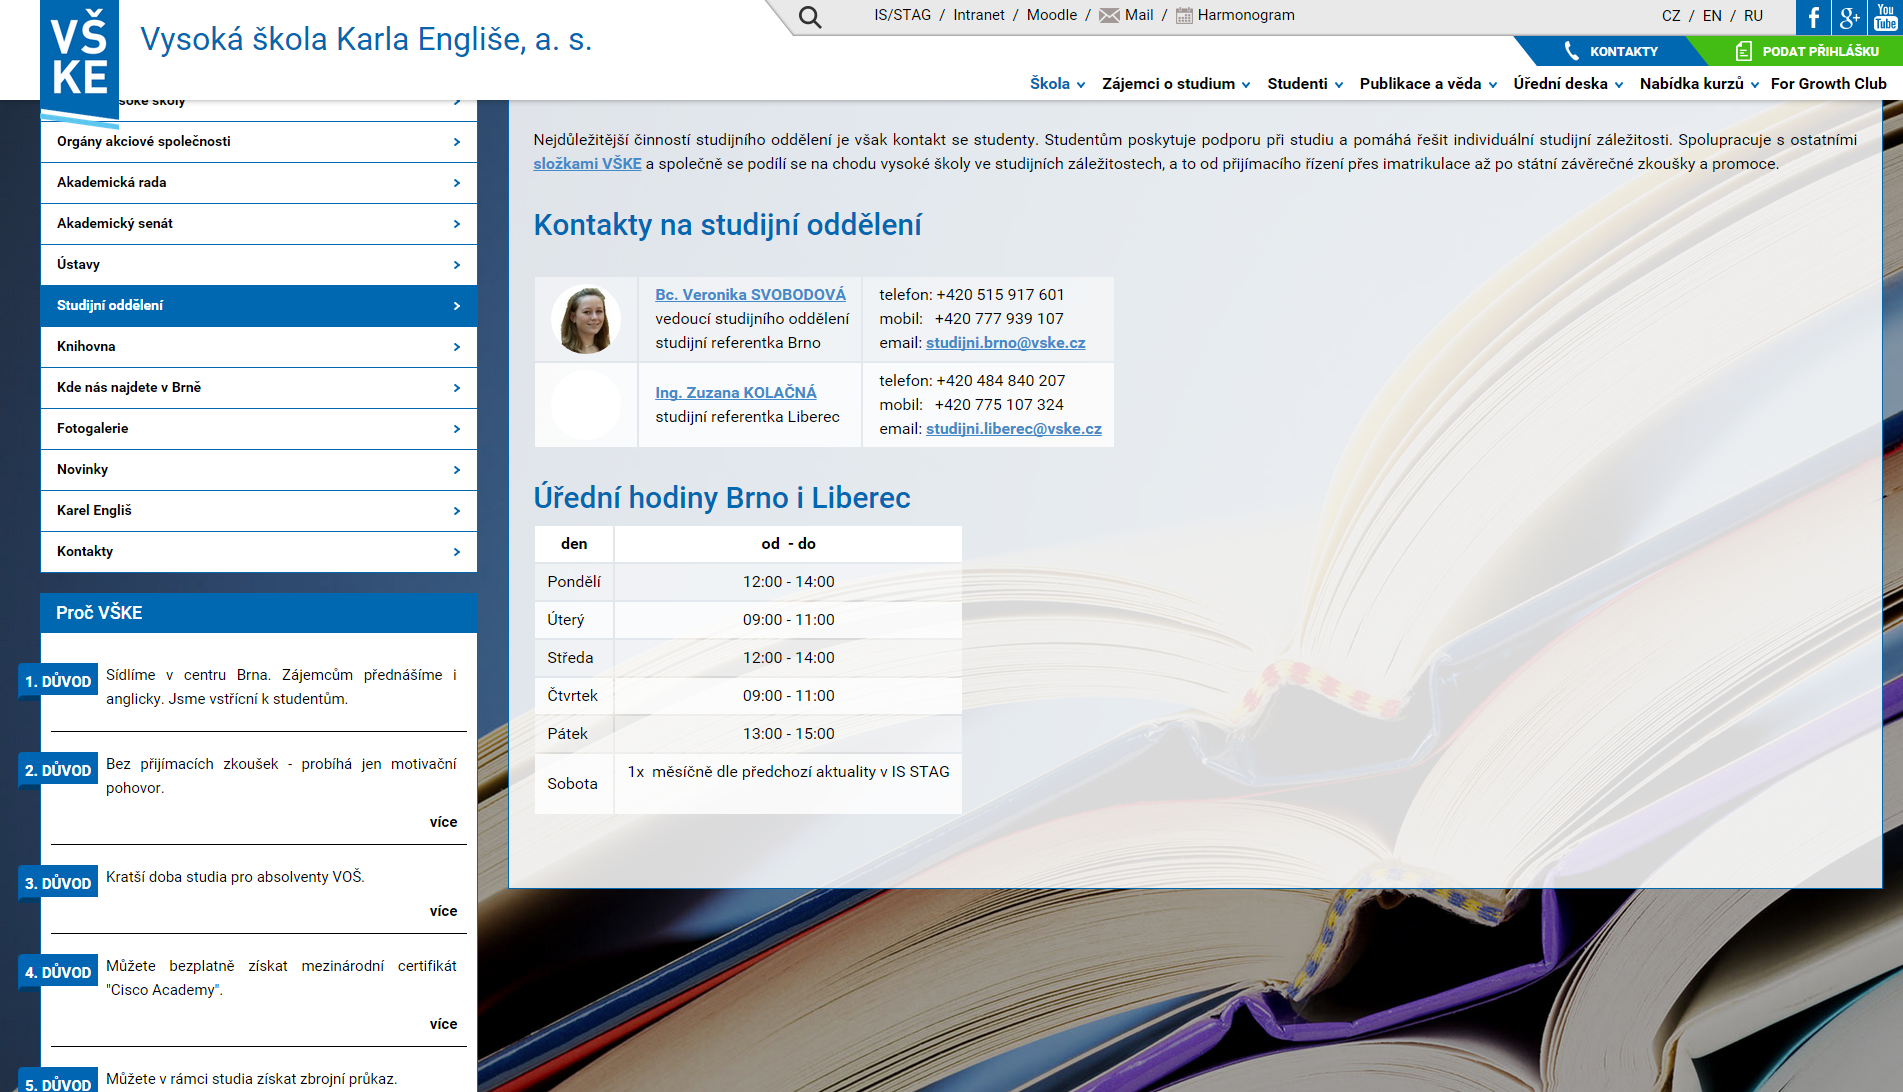Image resolution: width=1903 pixels, height=1092 pixels.
Task: Open Karel Engliš in sidebar
Action: (x=258, y=511)
